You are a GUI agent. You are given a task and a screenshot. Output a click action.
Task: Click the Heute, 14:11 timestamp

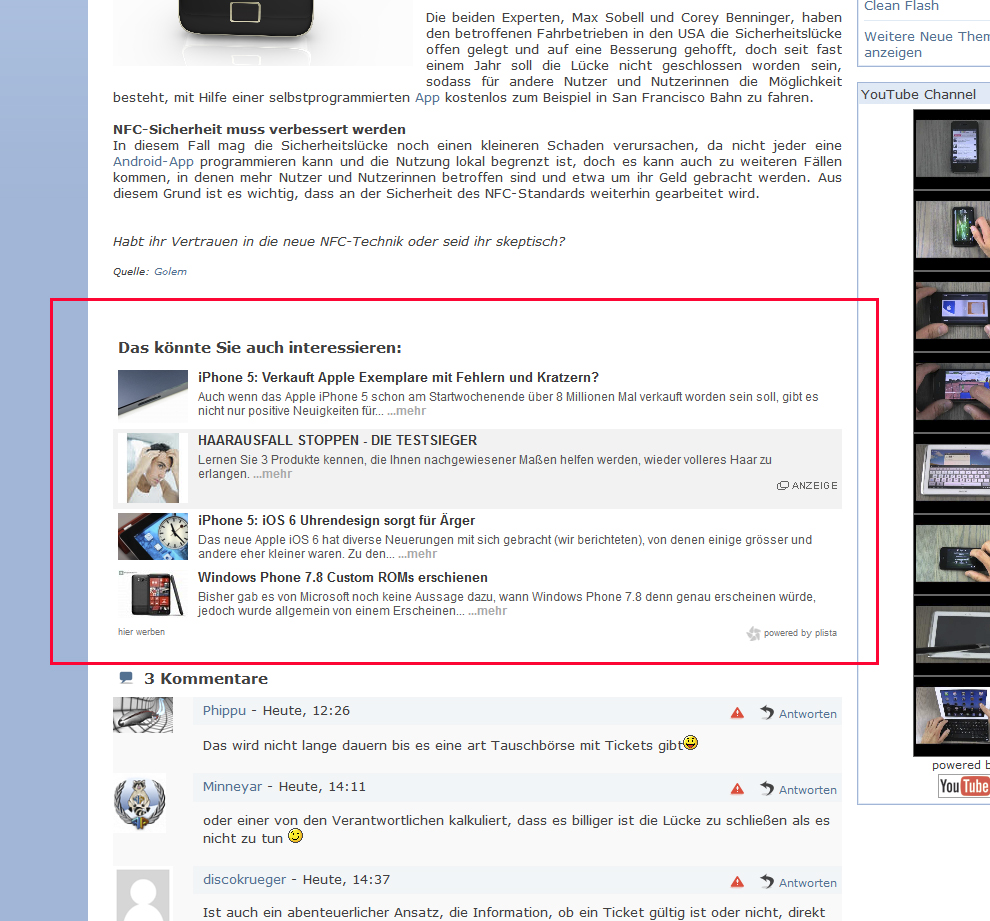[x=322, y=787]
